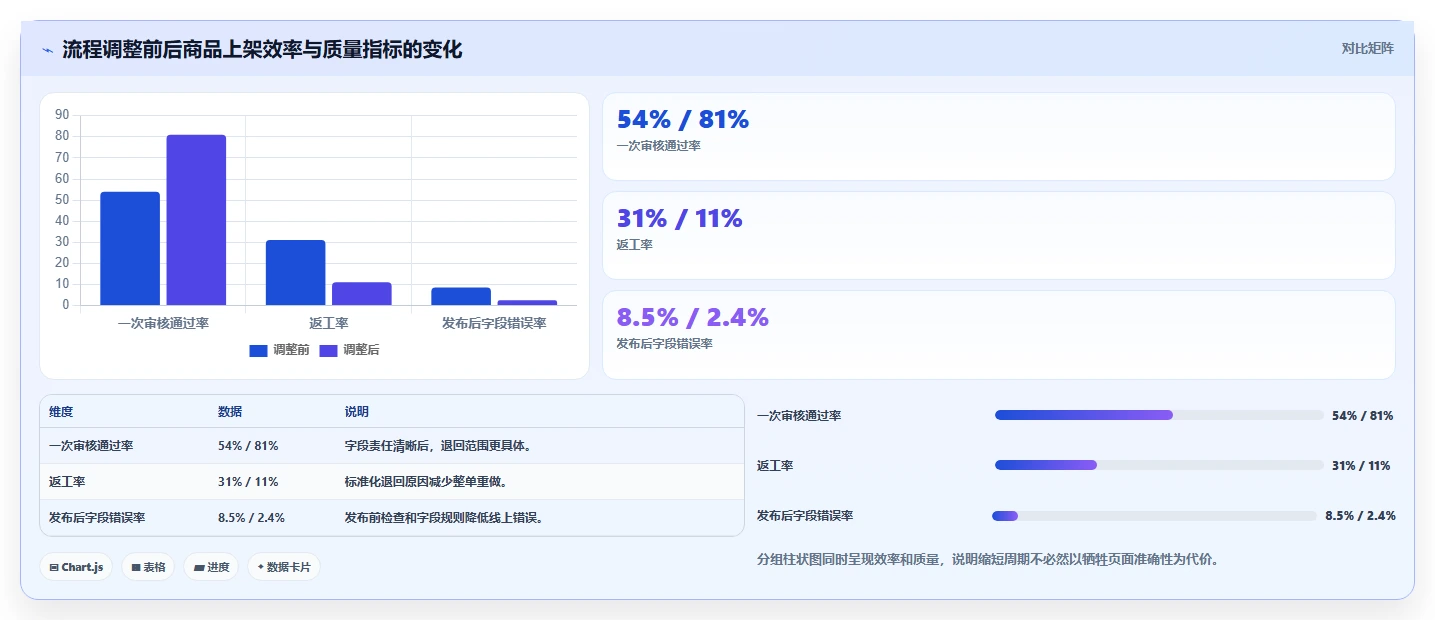Click text 标准化退回原因减少整单重做。
This screenshot has width=1435, height=620.
(x=427, y=482)
